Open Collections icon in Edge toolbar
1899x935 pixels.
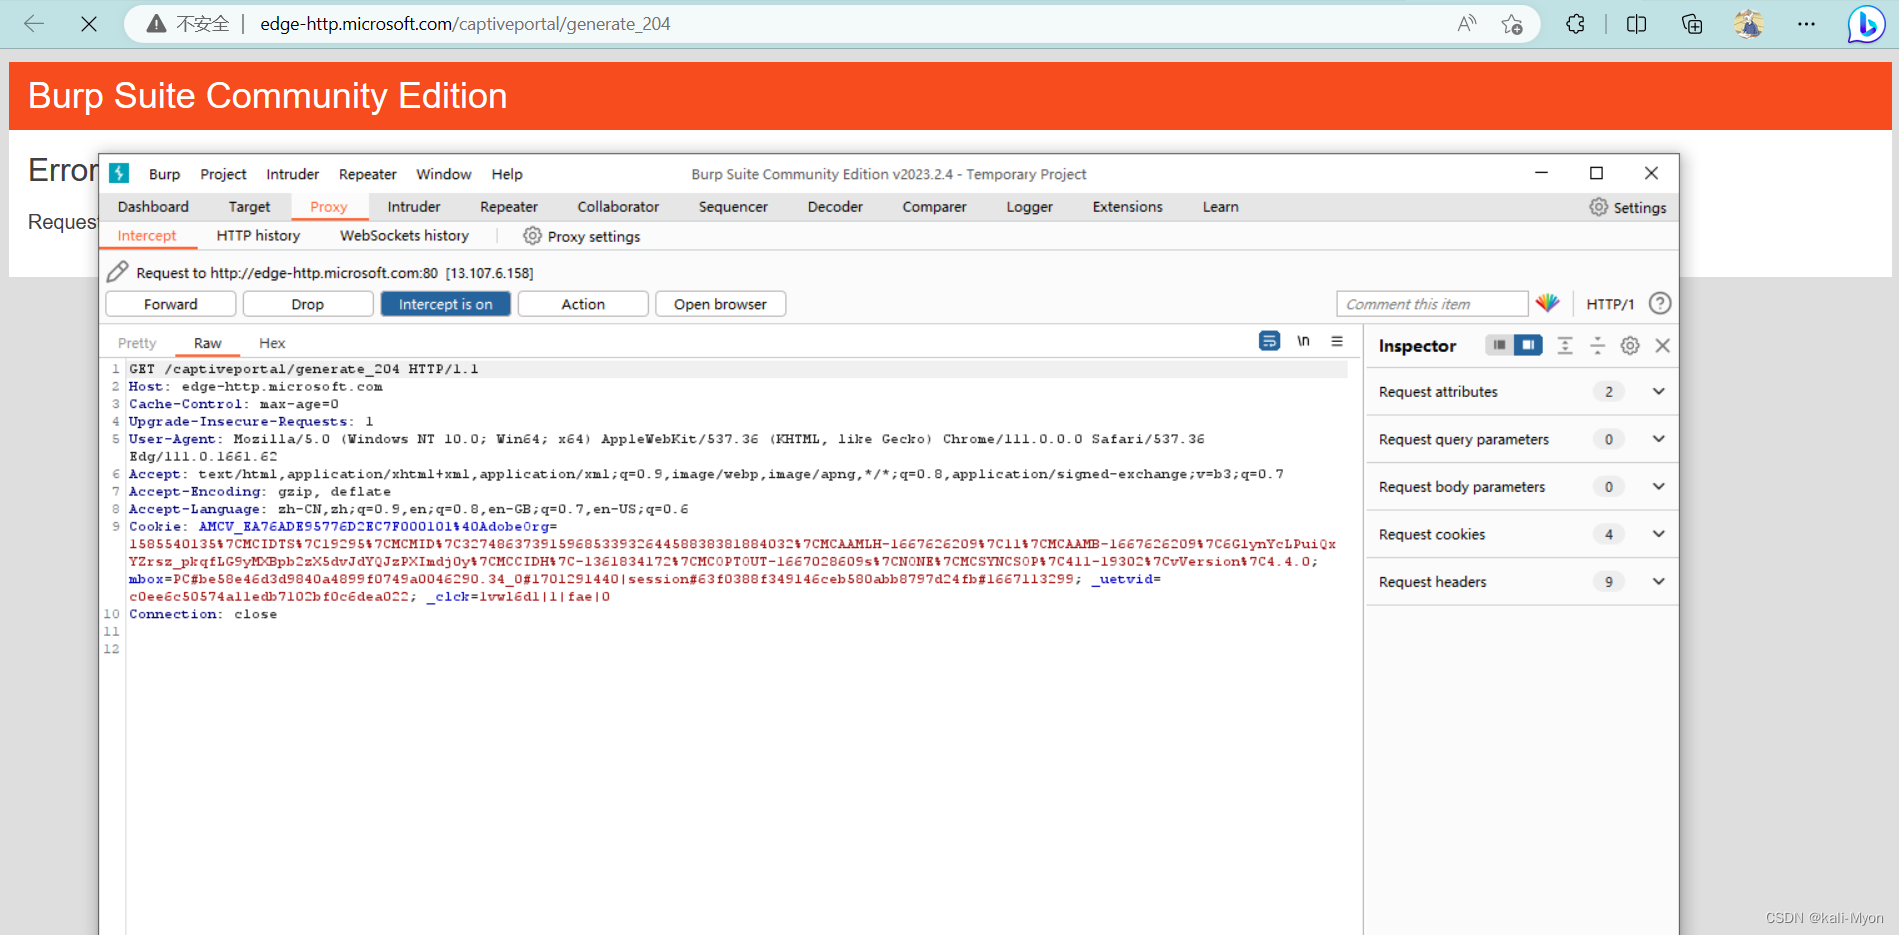[1692, 24]
